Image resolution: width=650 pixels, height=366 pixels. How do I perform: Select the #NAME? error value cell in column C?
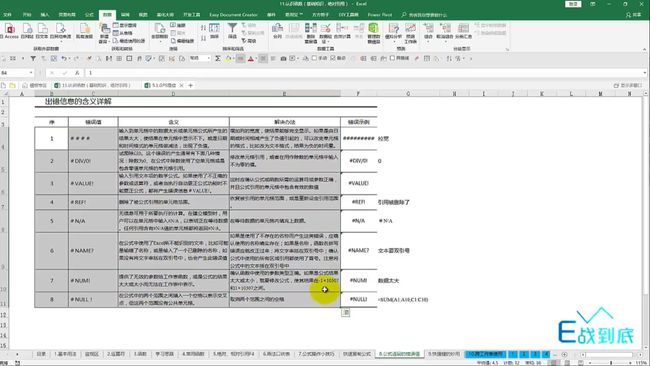[x=93, y=251]
